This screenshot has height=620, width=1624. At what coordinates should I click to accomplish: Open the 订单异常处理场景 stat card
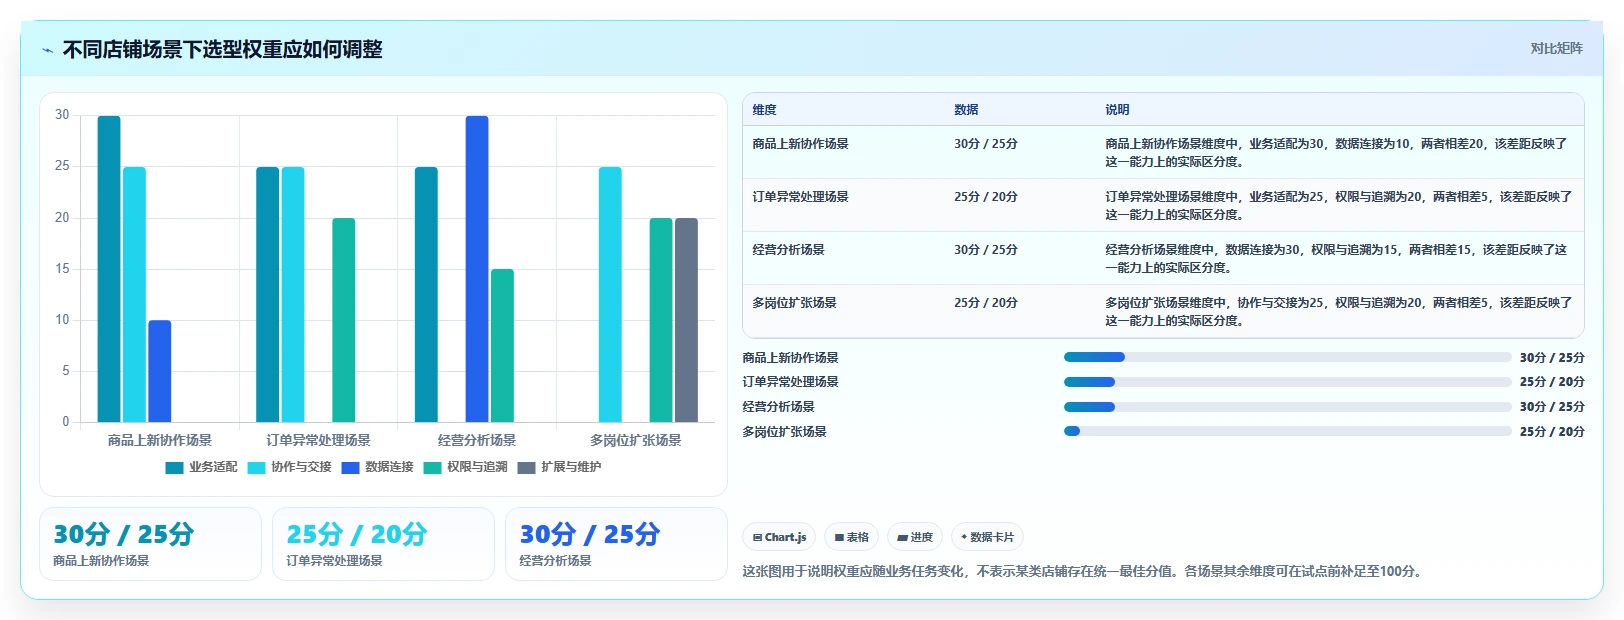(383, 544)
